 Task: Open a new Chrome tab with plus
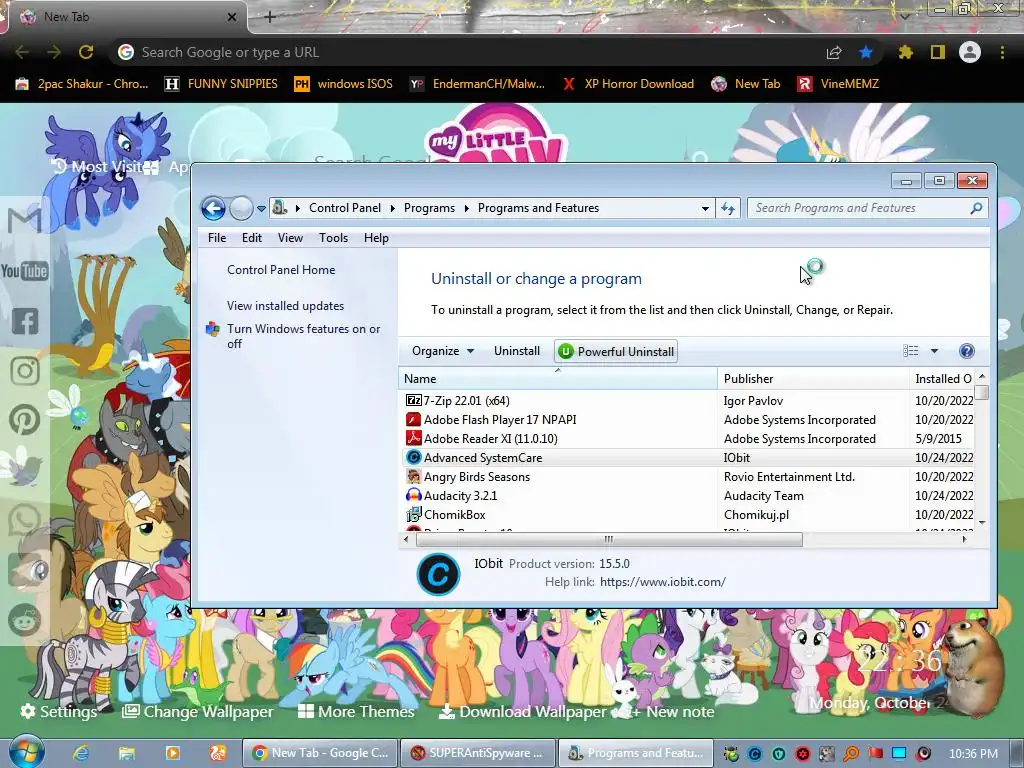270,17
